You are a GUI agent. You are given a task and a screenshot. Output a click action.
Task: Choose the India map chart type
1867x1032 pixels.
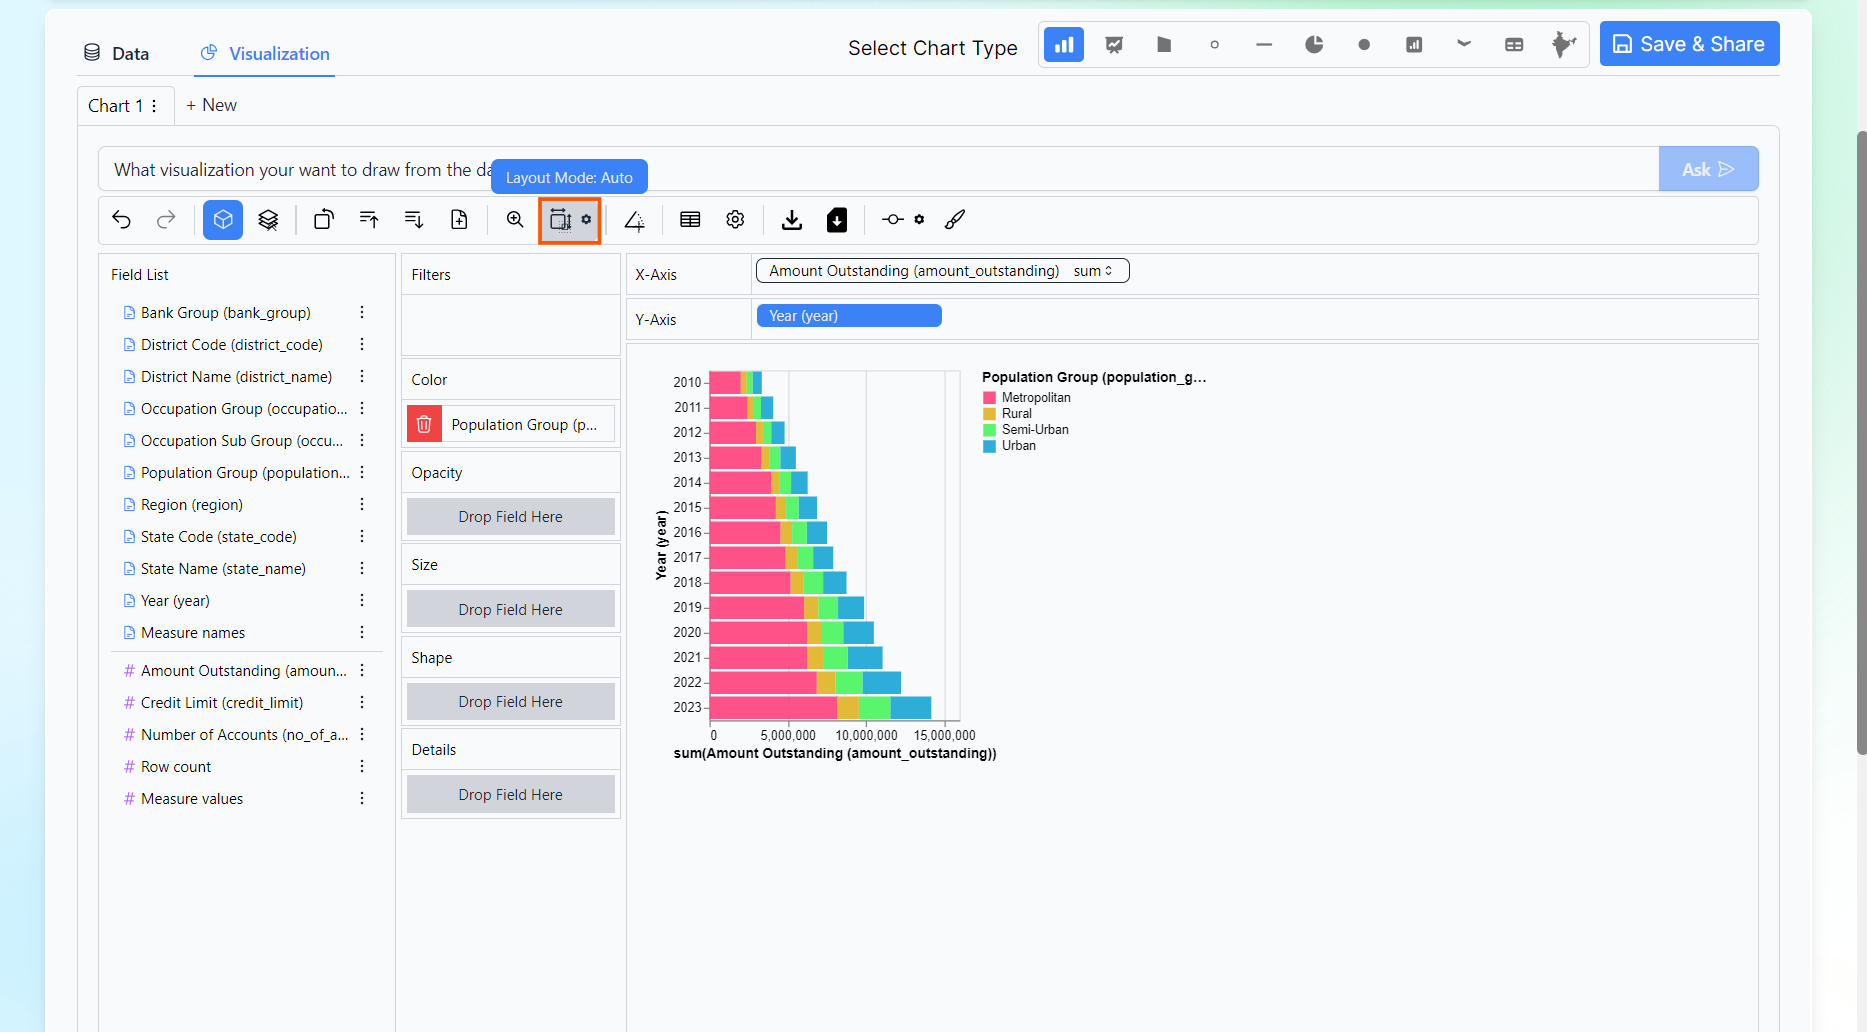pos(1563,45)
